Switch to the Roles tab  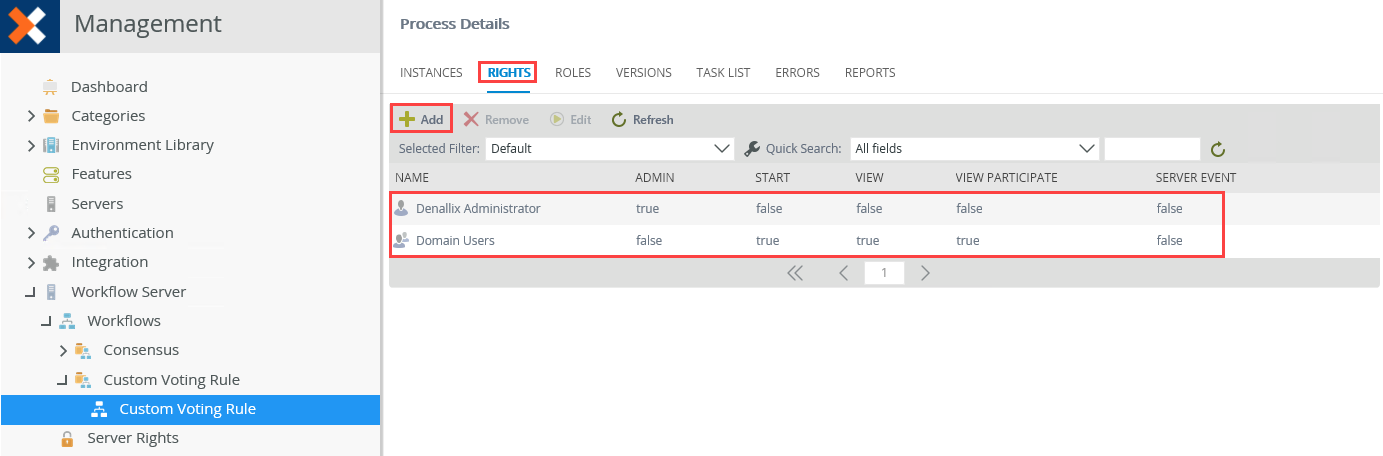coord(573,73)
